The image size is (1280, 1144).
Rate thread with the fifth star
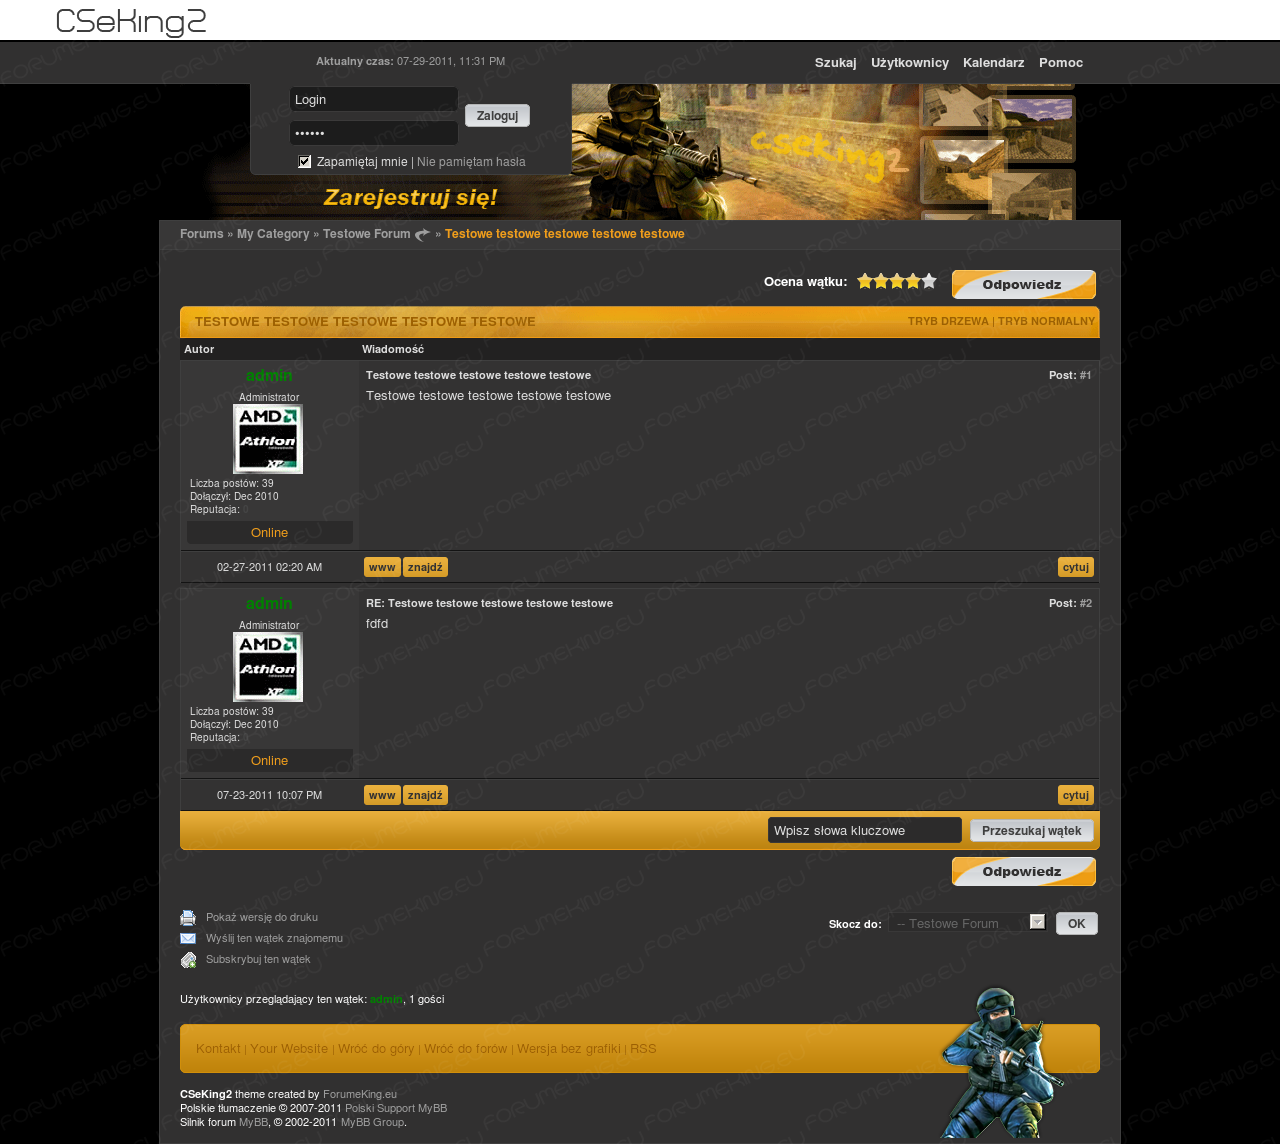[x=929, y=281]
